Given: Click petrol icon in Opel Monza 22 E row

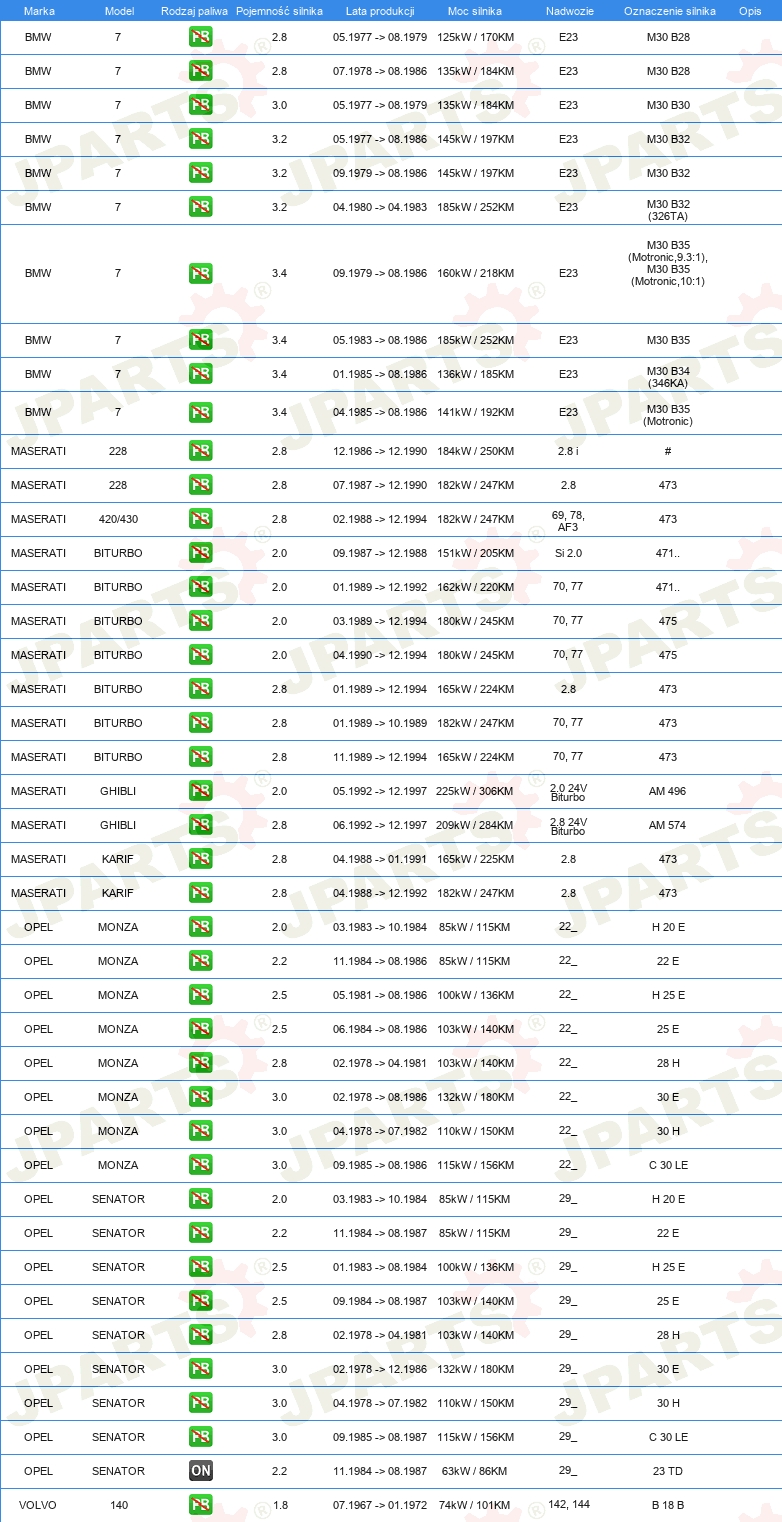Looking at the screenshot, I should tap(200, 961).
